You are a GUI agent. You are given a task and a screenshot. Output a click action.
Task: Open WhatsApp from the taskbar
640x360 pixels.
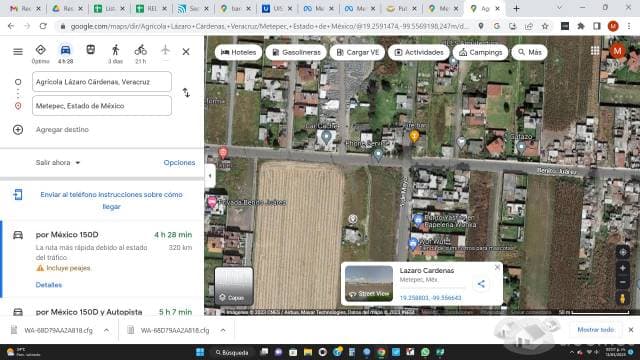[x=425, y=352]
